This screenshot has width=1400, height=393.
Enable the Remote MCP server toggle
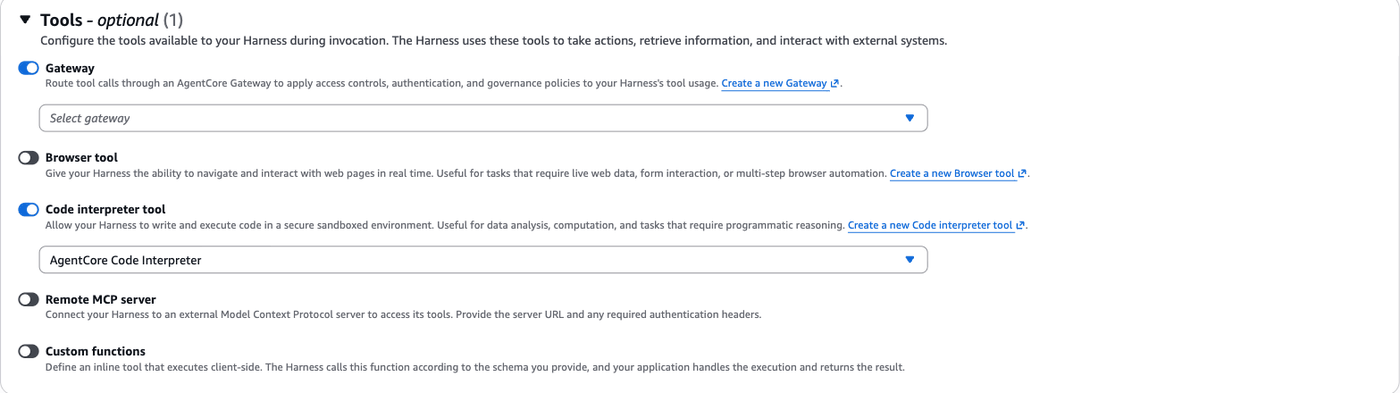pos(28,300)
